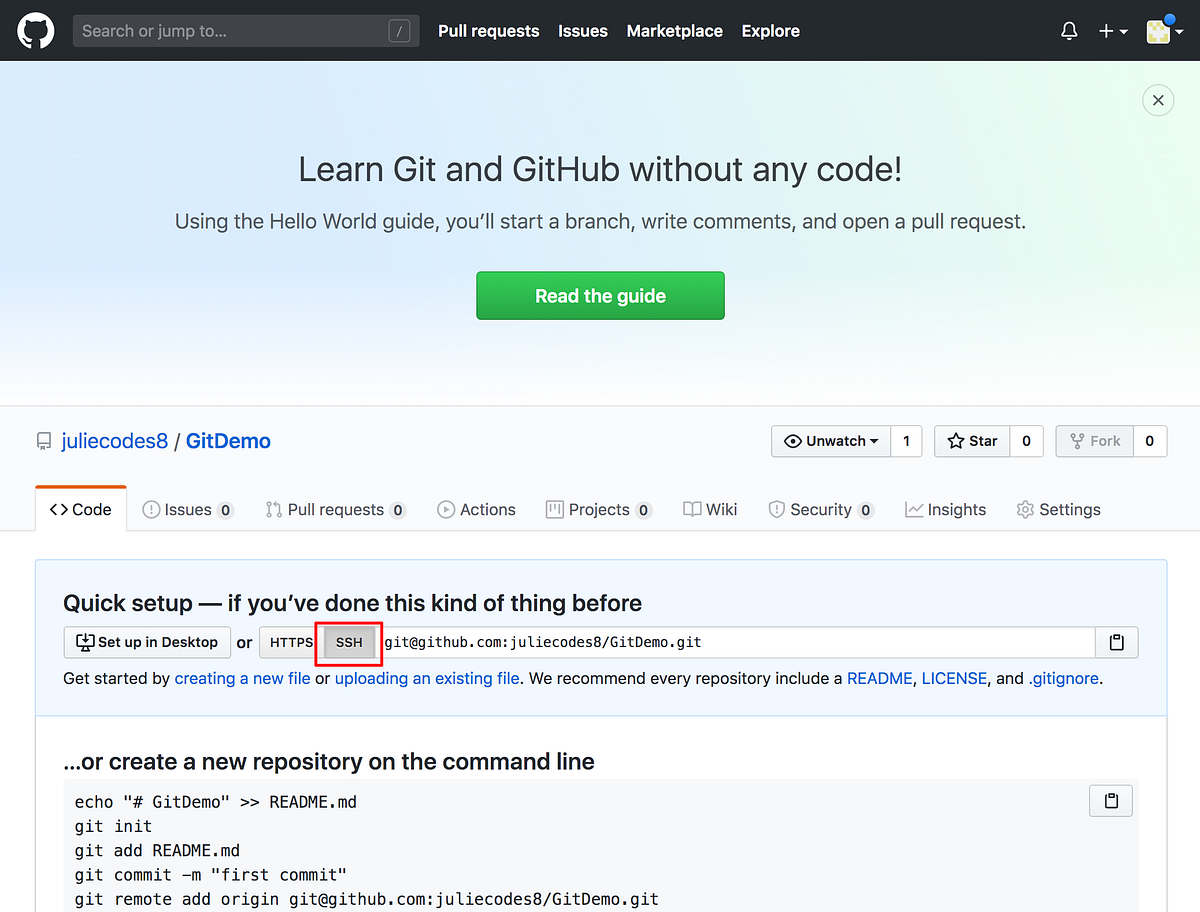The image size is (1200, 912).
Task: Switch to the Projects tab
Action: [x=599, y=510]
